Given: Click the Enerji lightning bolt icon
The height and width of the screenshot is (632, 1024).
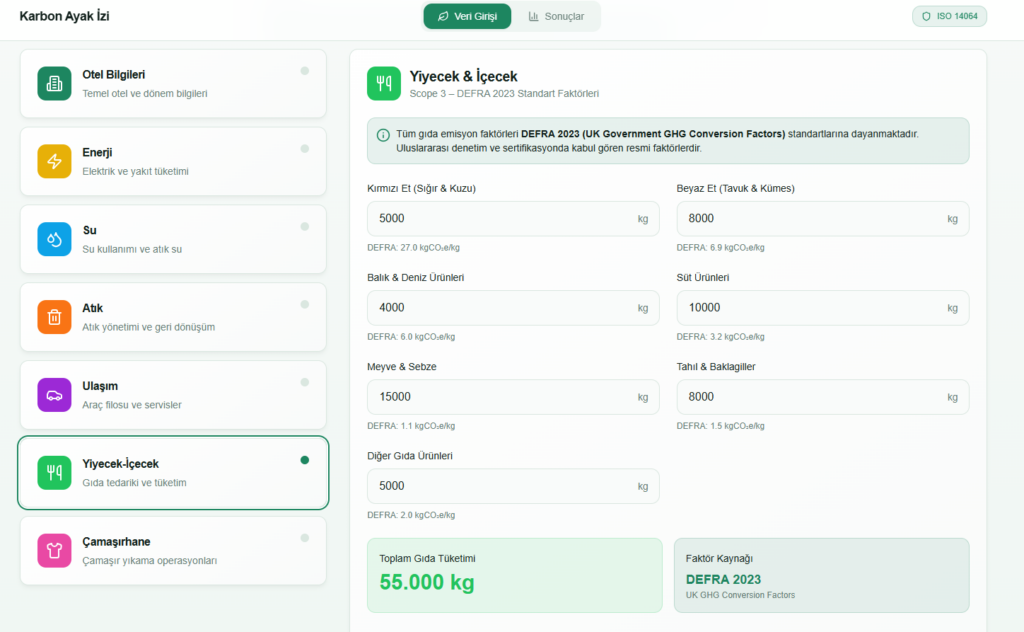Looking at the screenshot, I should pos(54,161).
